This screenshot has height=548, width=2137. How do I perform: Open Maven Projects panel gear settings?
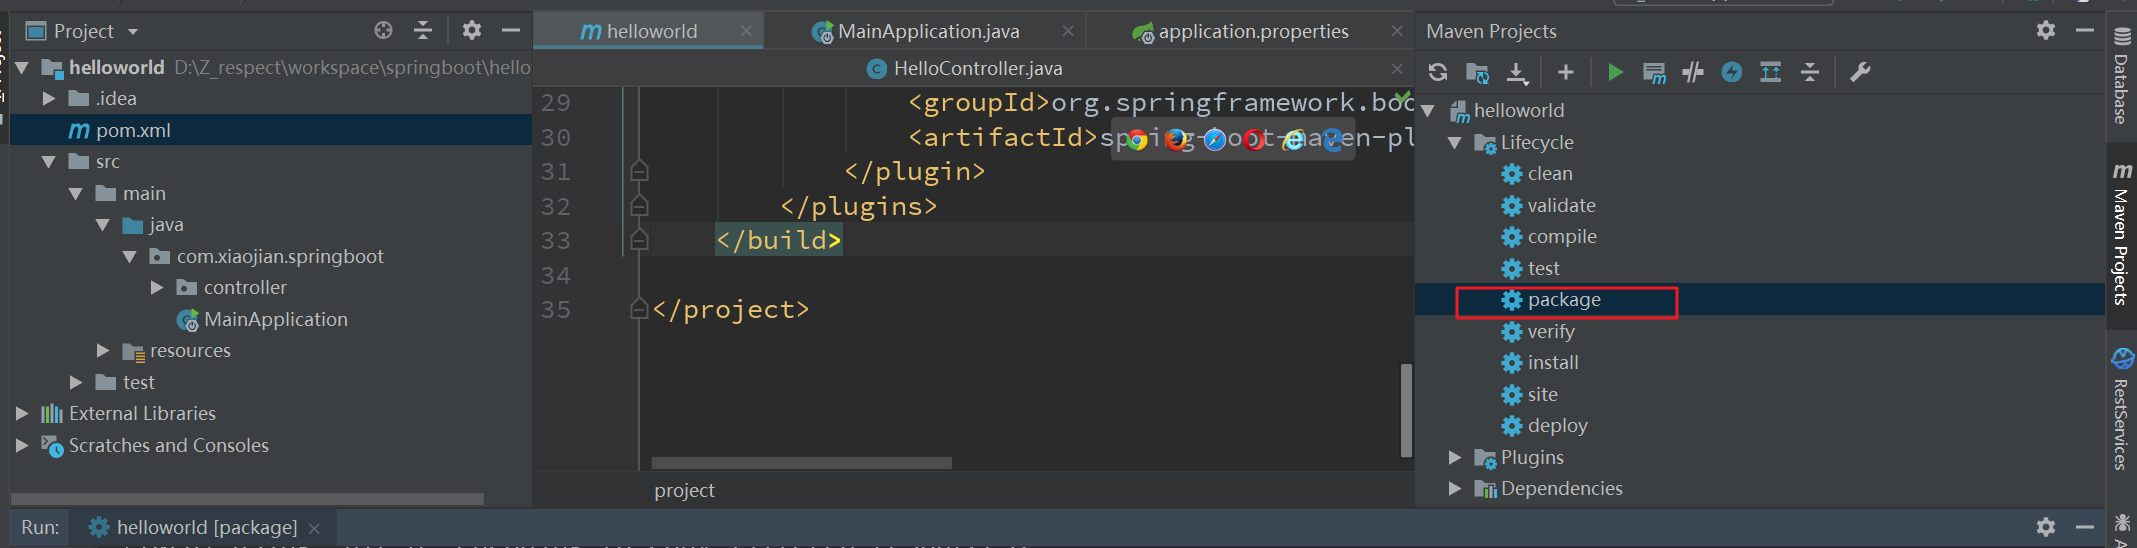tap(2046, 30)
